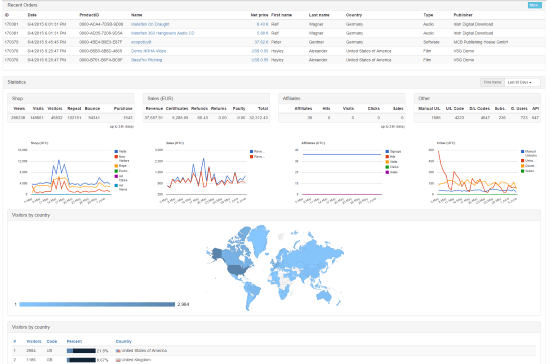Click the blue Manual Unlocks legend swatch in Other chart
The height and width of the screenshot is (364, 553).
click(522, 151)
